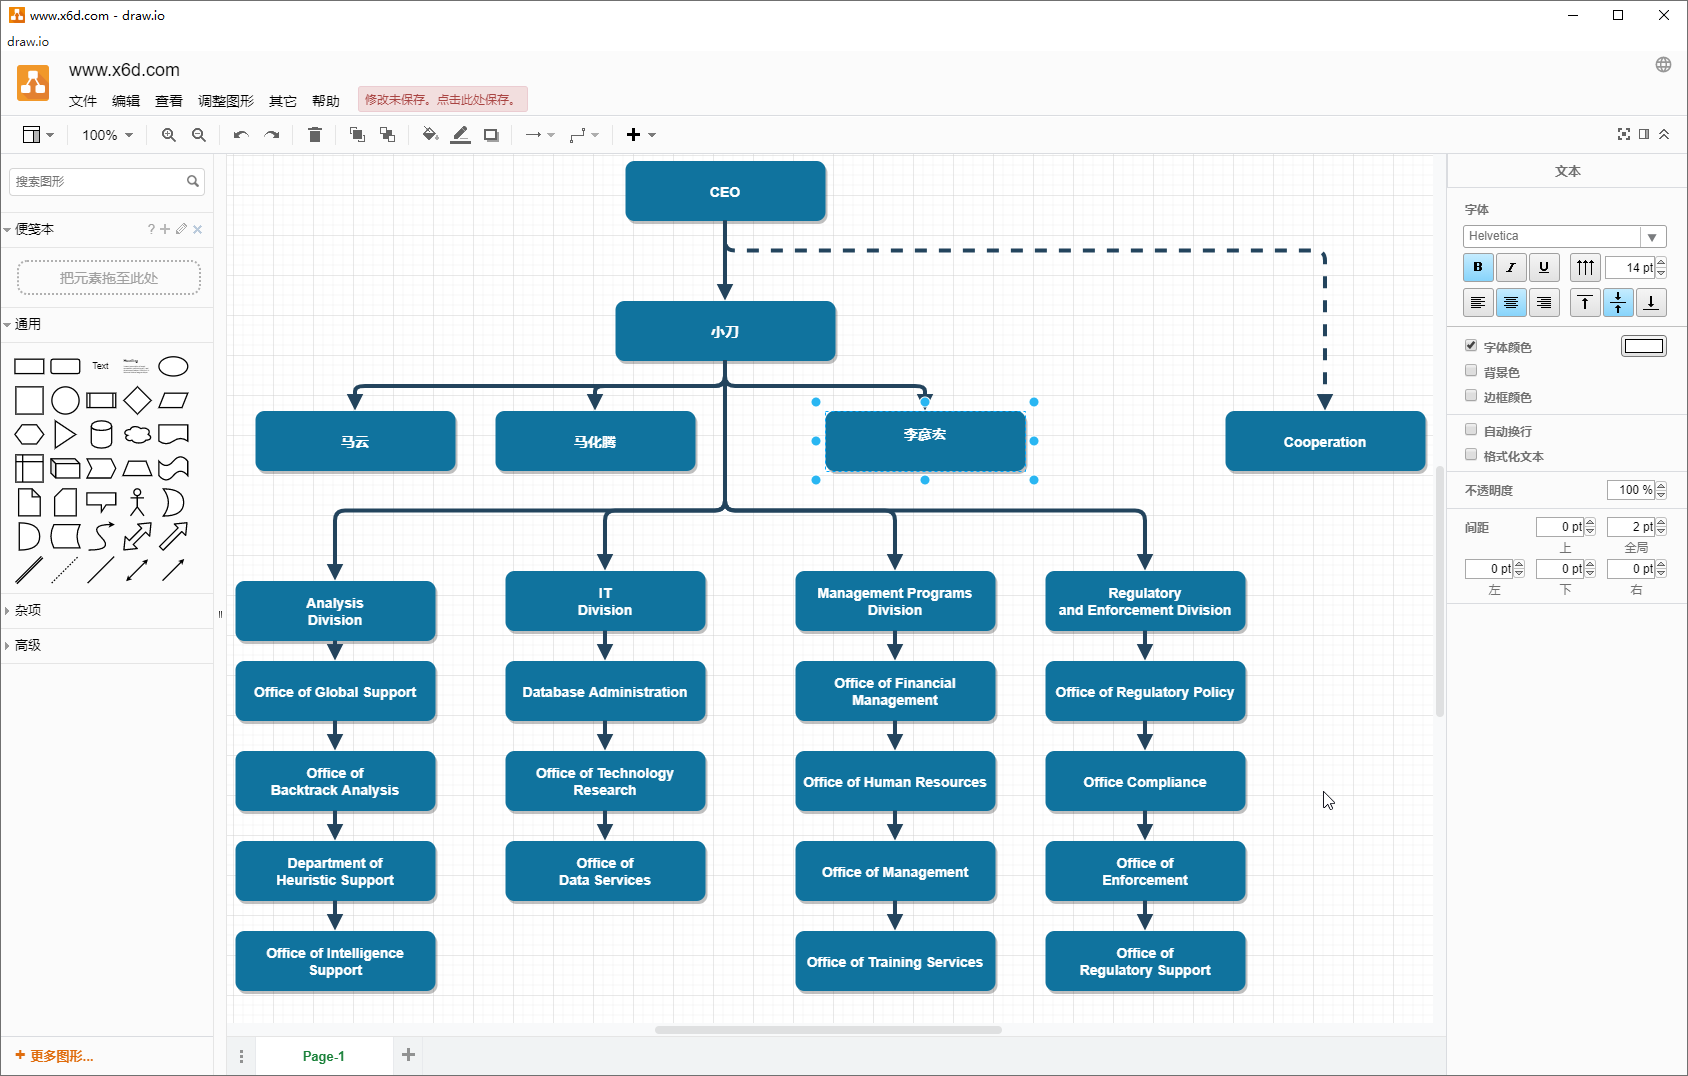
Task: Click the unsaved changes save notice
Action: [x=442, y=100]
